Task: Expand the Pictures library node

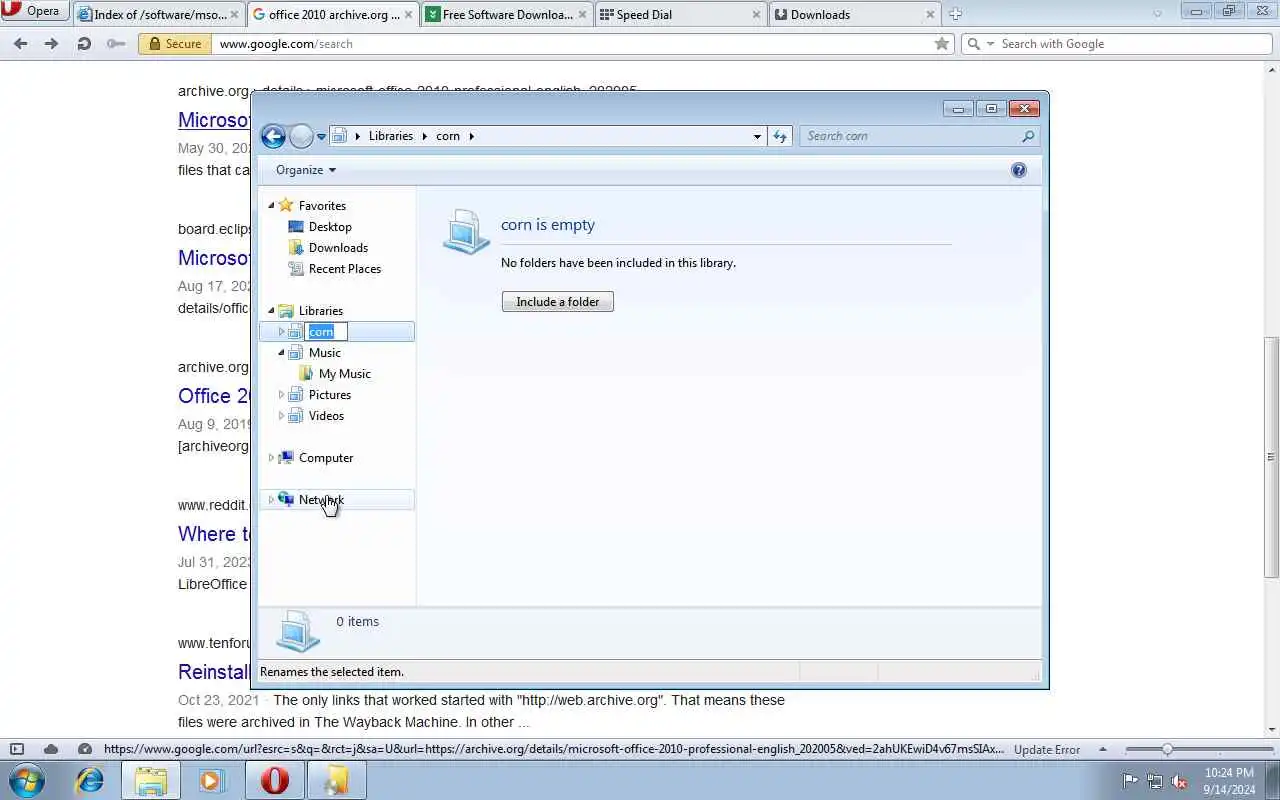Action: click(281, 395)
